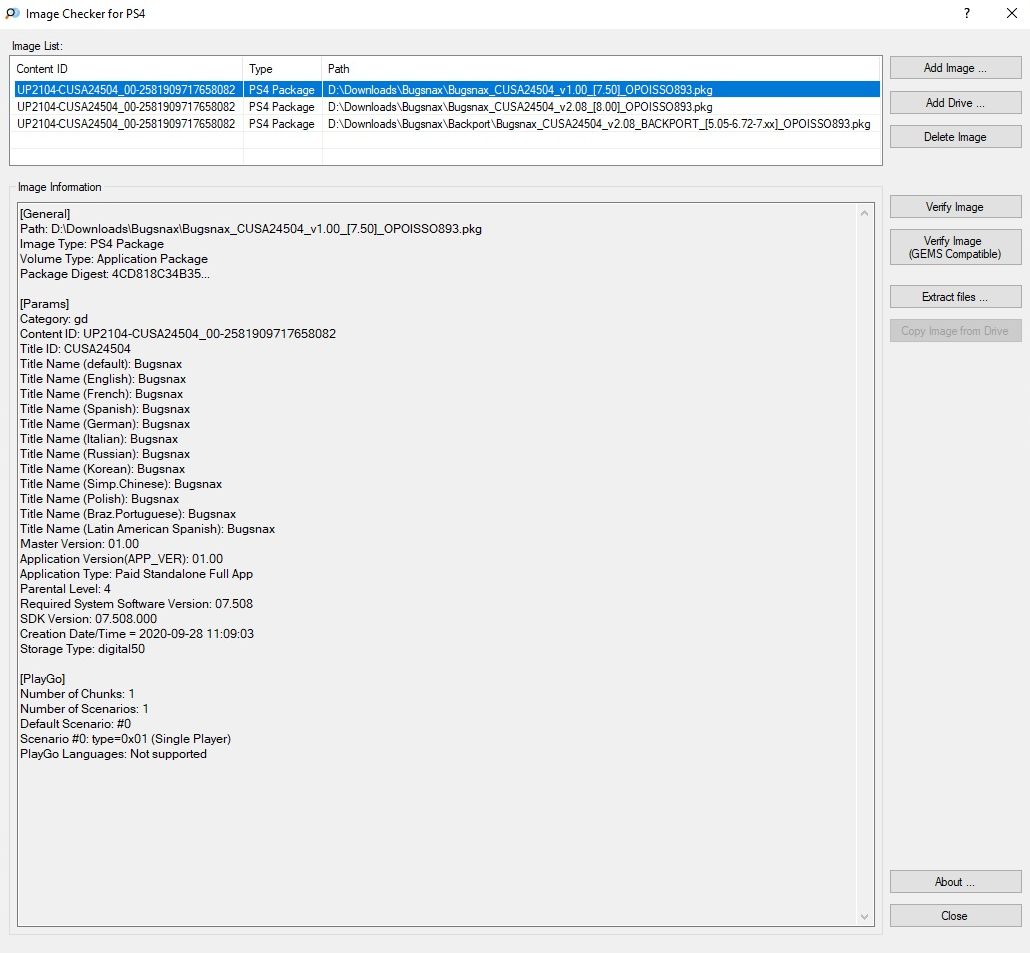Click the [Params] section heading
Image resolution: width=1030 pixels, height=953 pixels.
tap(45, 303)
